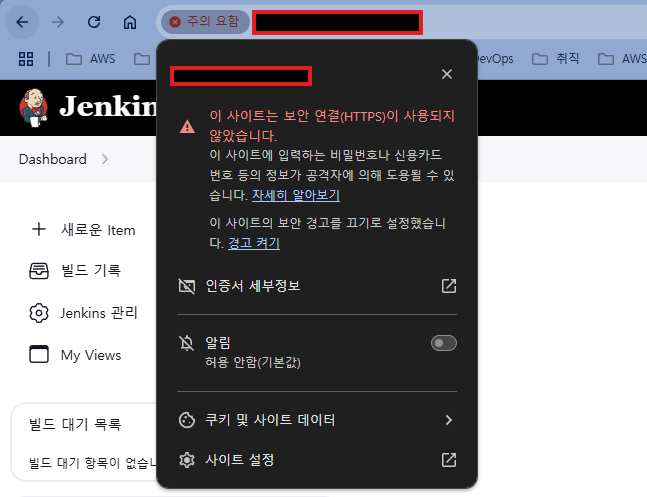The width and height of the screenshot is (647, 497).
Task: Click the browser forward arrow
Action: pos(58,22)
